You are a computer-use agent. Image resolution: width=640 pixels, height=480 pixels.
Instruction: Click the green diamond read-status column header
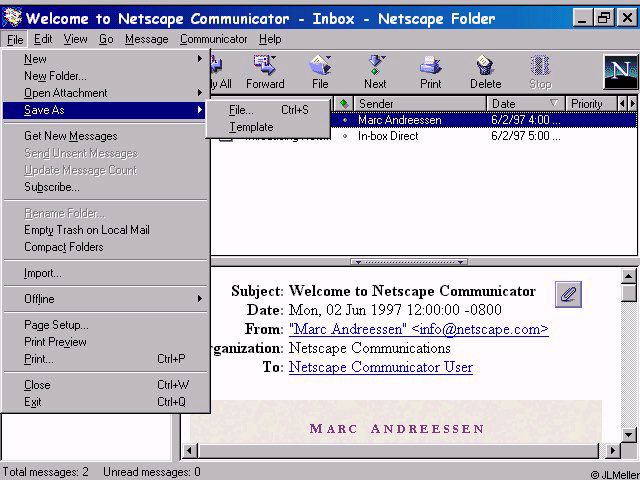pos(344,104)
